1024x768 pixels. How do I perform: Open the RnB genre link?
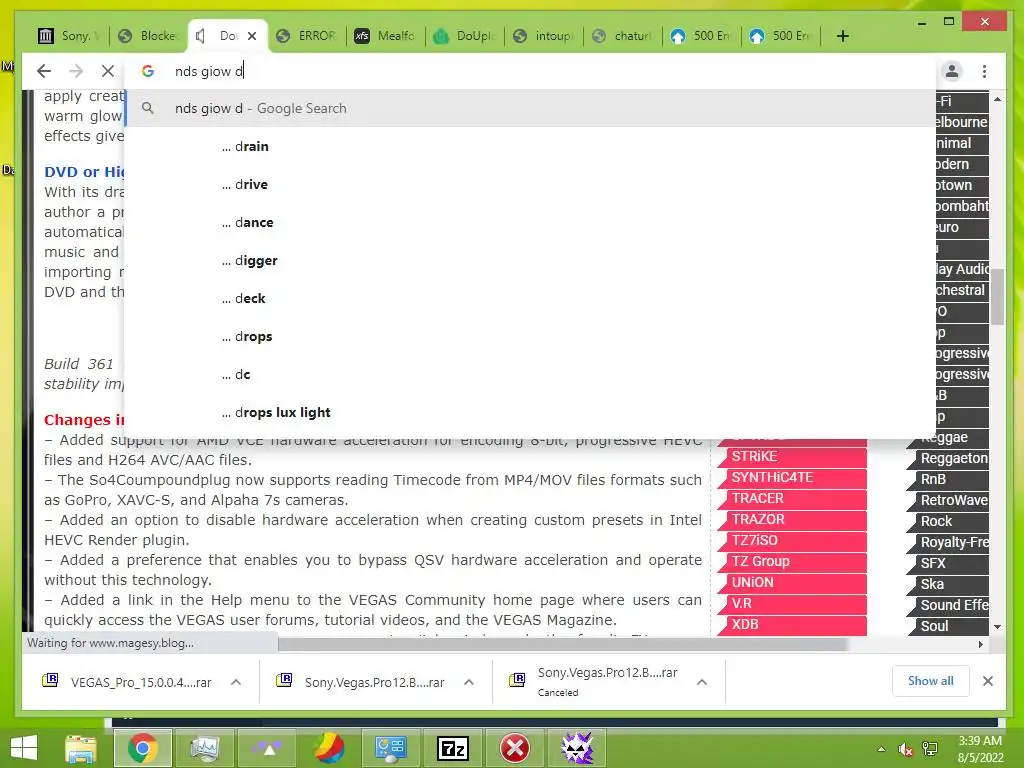948,479
